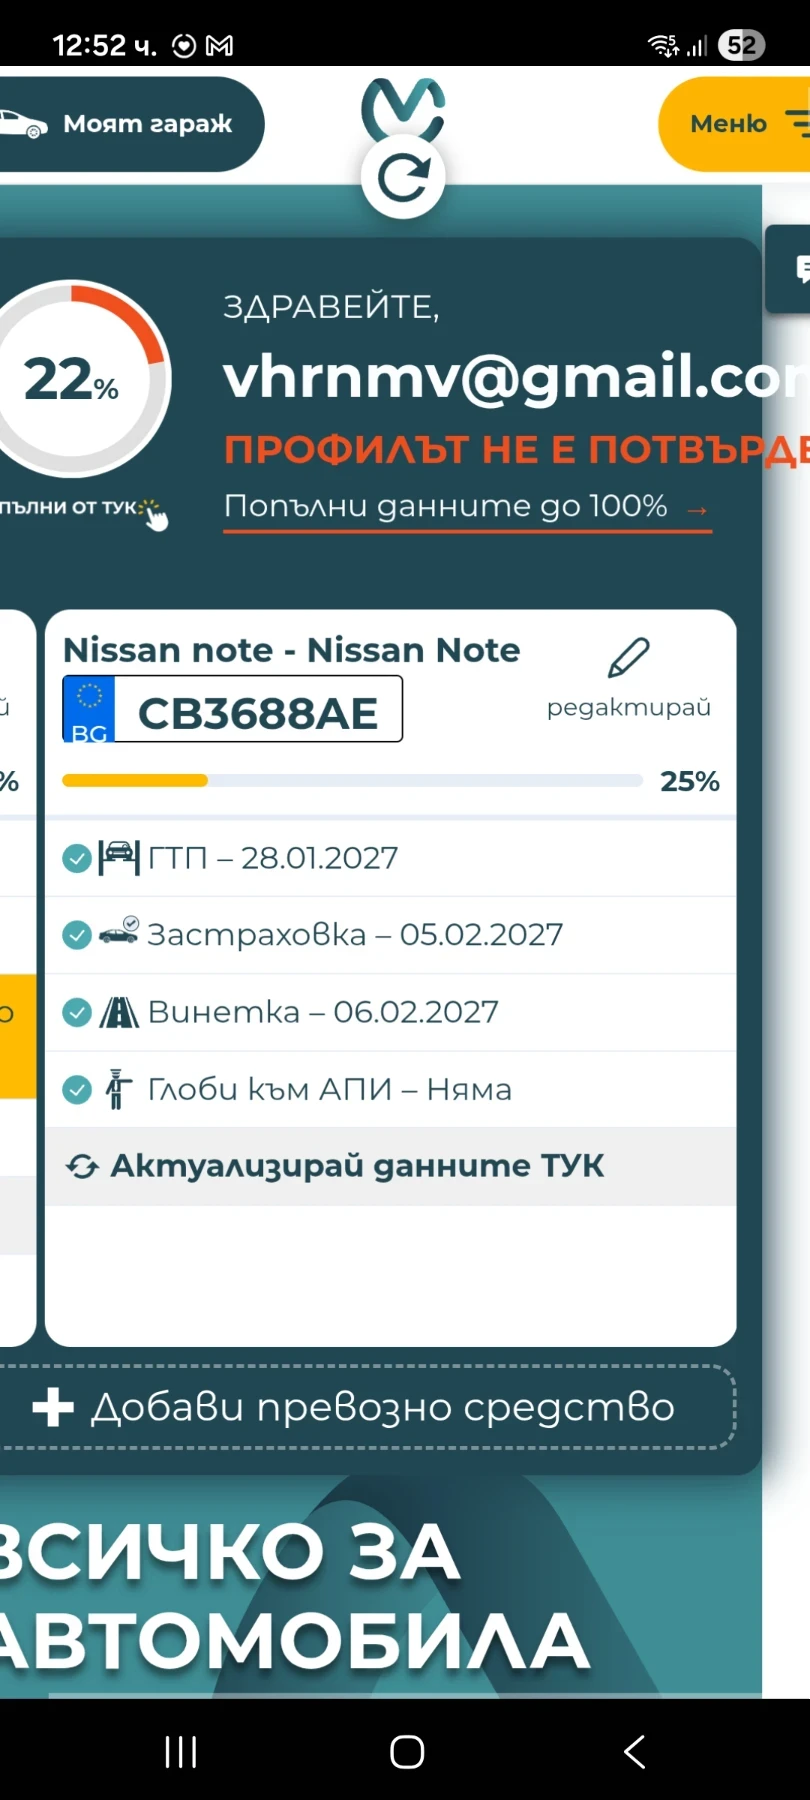Tap the circular refresh arrow icon
810x1800 pixels.
pyautogui.click(x=403, y=177)
